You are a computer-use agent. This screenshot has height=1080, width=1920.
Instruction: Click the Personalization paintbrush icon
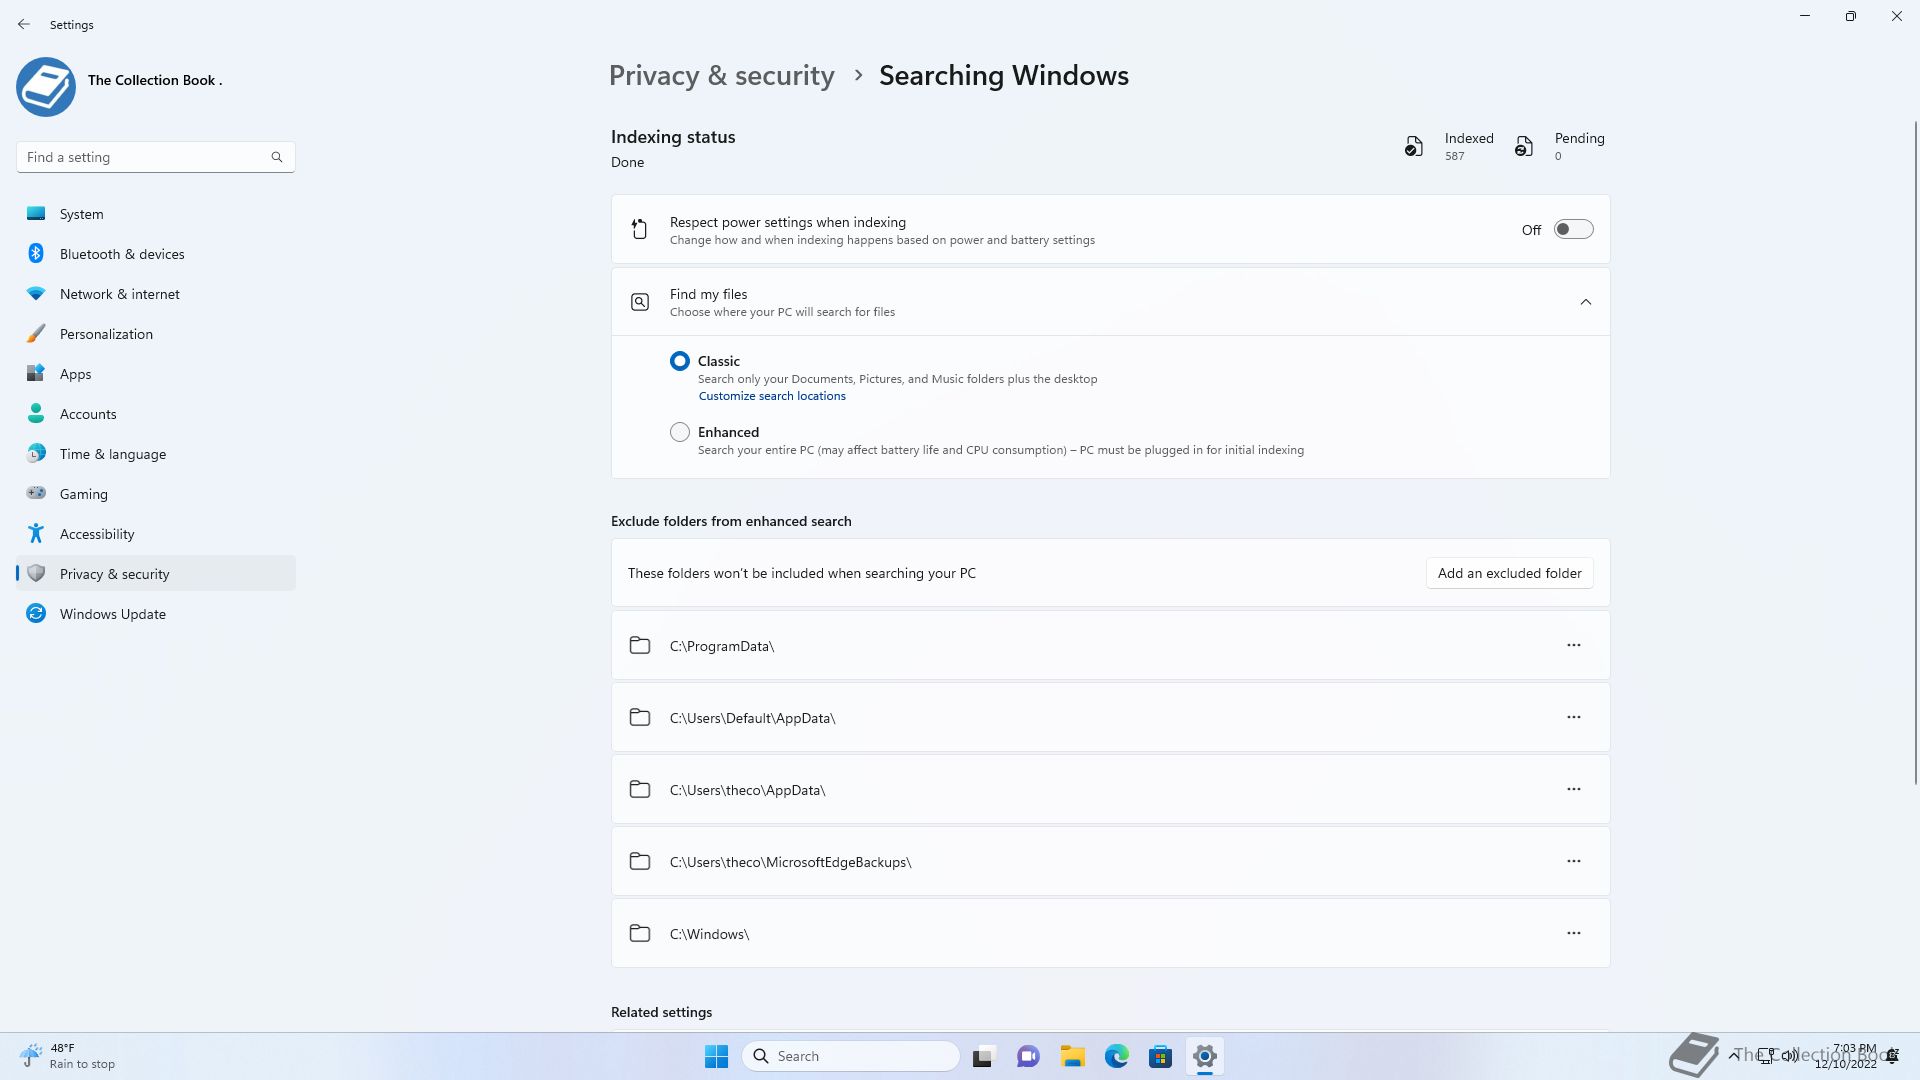(36, 334)
